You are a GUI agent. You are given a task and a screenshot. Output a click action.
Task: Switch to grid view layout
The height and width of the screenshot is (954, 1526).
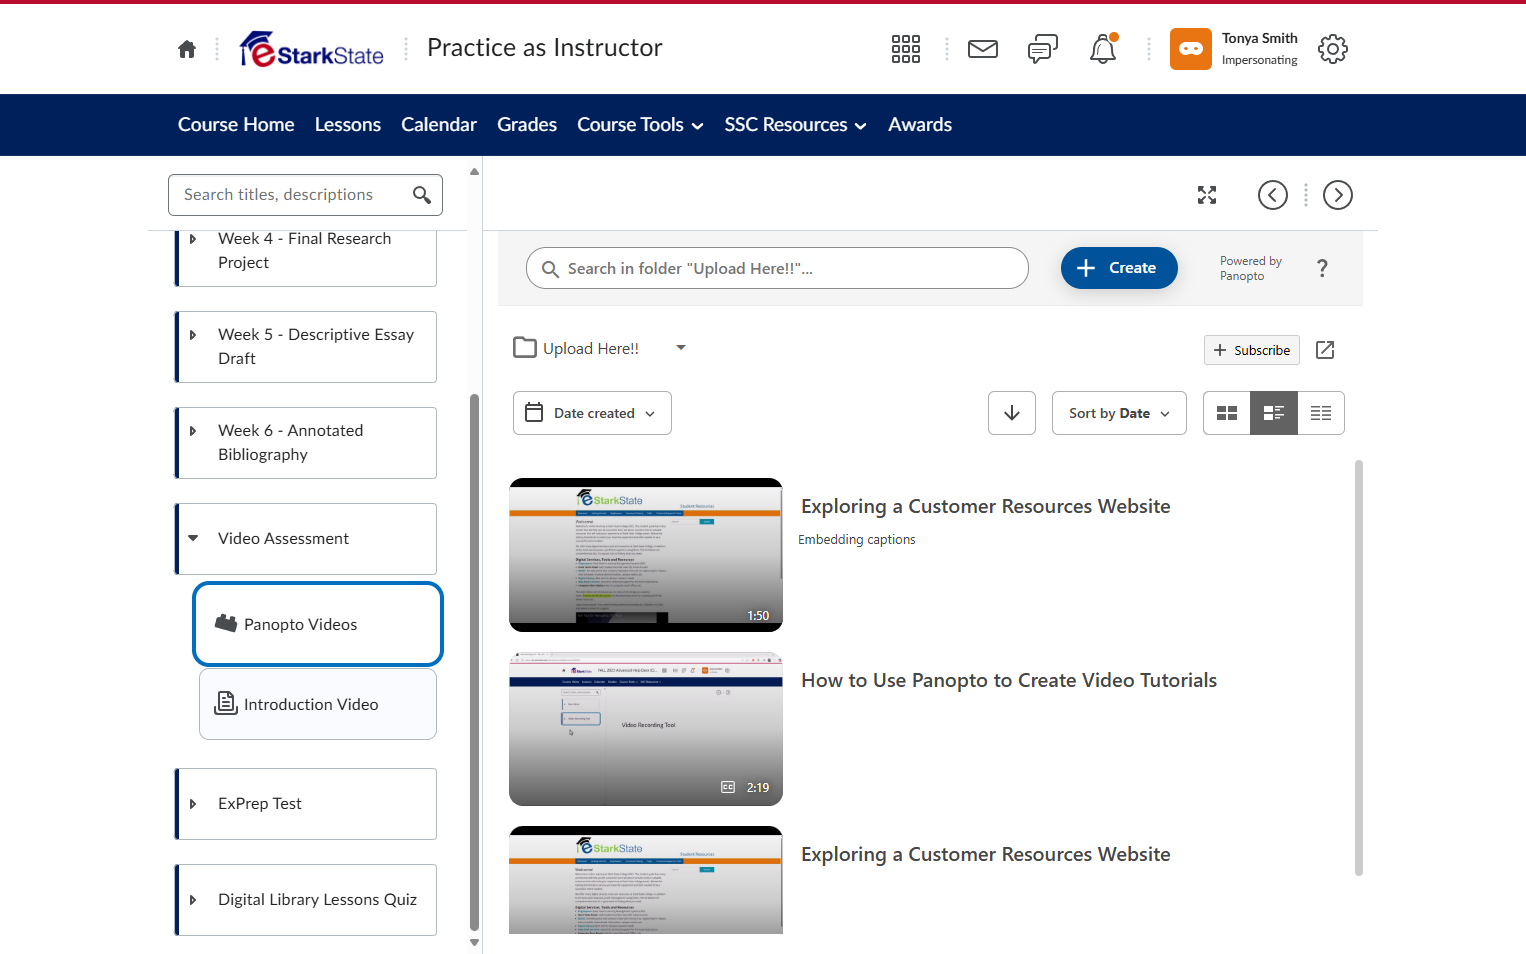(1227, 413)
